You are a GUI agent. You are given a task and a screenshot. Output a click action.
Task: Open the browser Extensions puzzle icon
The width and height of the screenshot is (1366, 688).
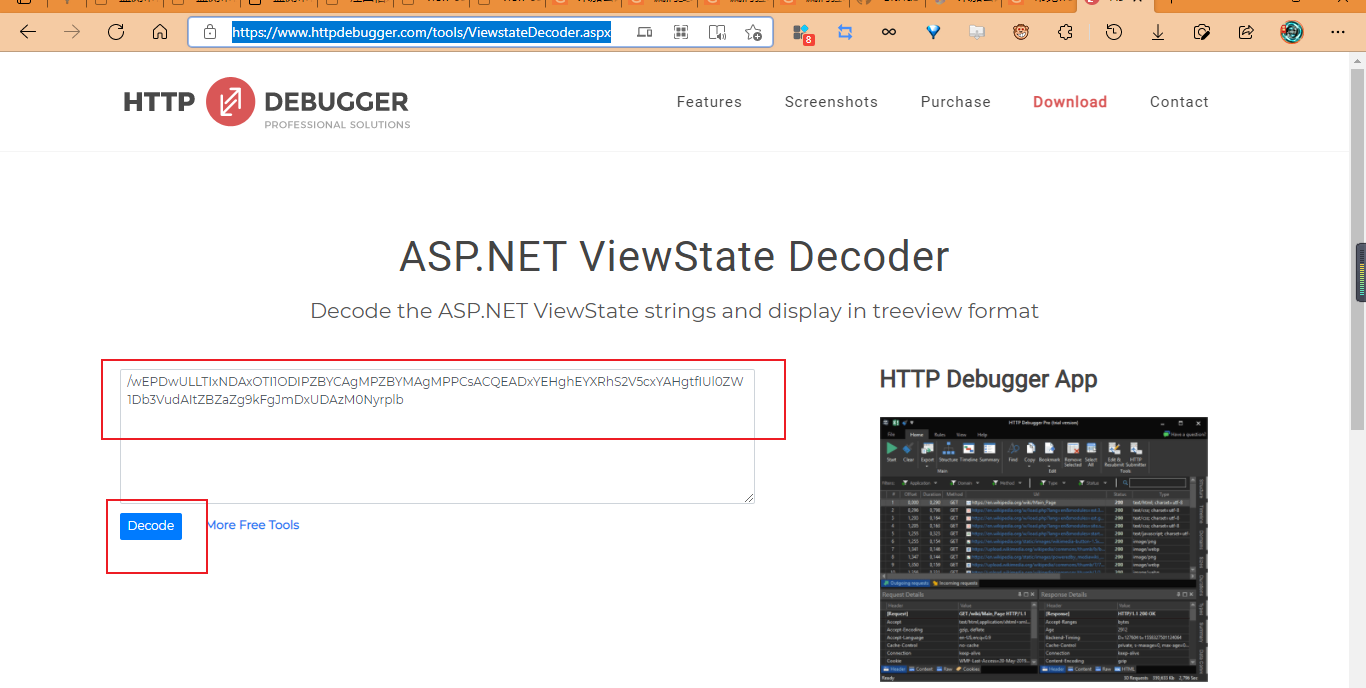[1065, 32]
